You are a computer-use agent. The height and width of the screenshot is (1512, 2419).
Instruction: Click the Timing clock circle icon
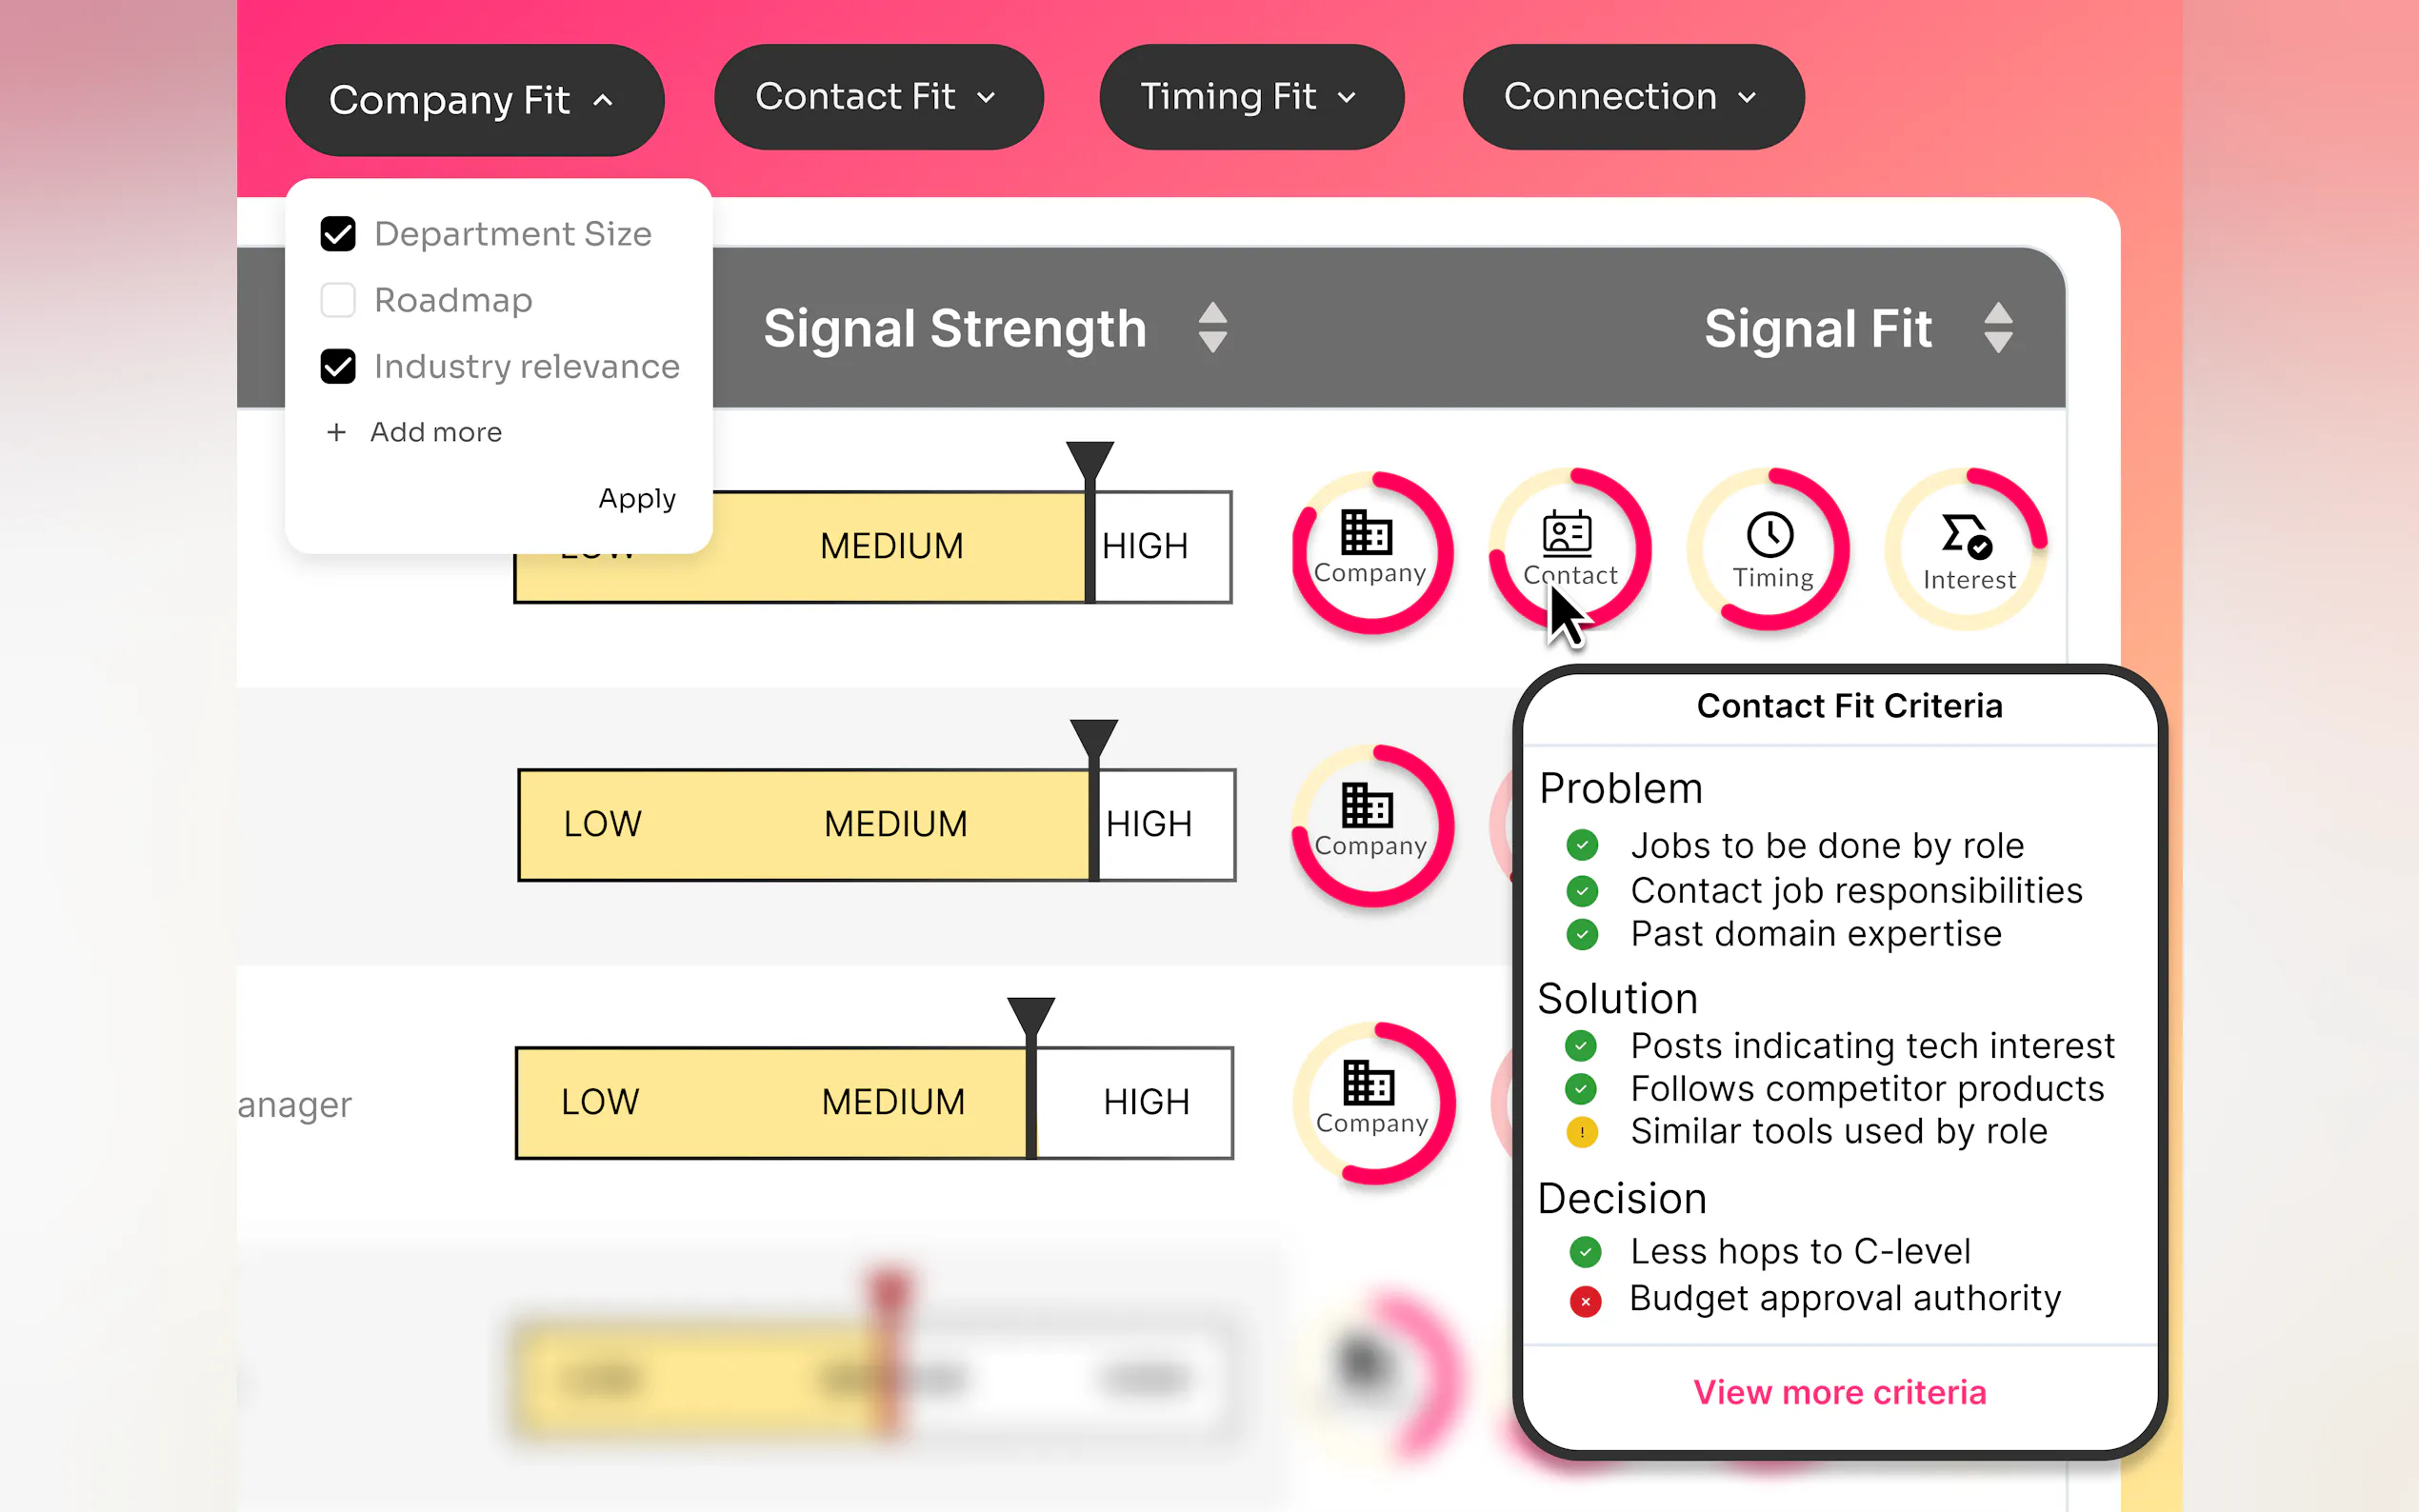1768,549
